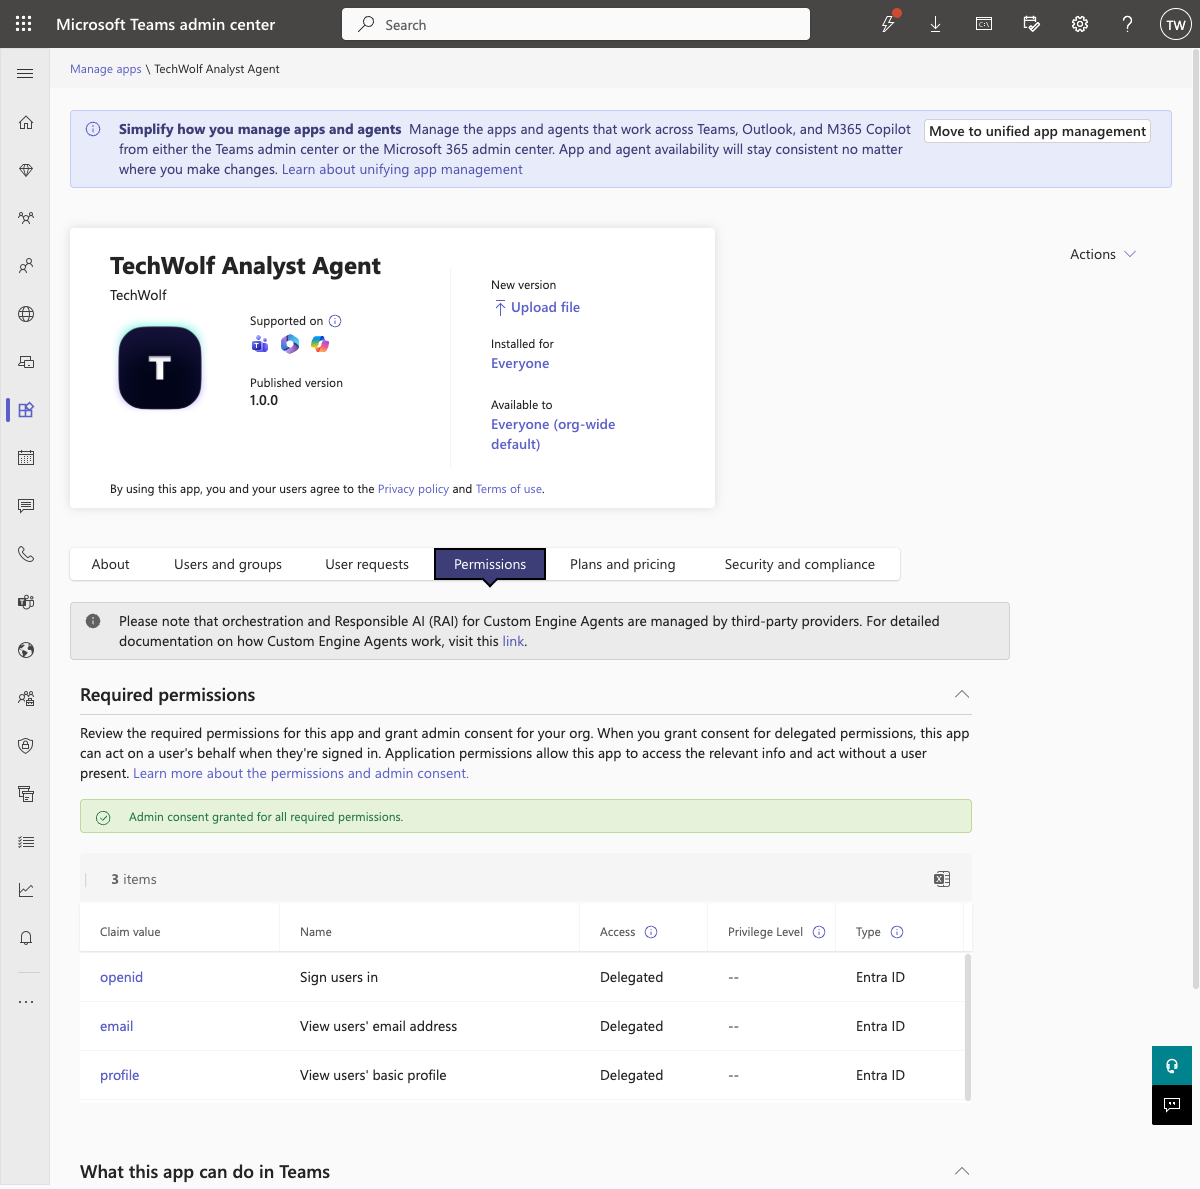Open the Teams devices sidebar icon

click(x=26, y=362)
